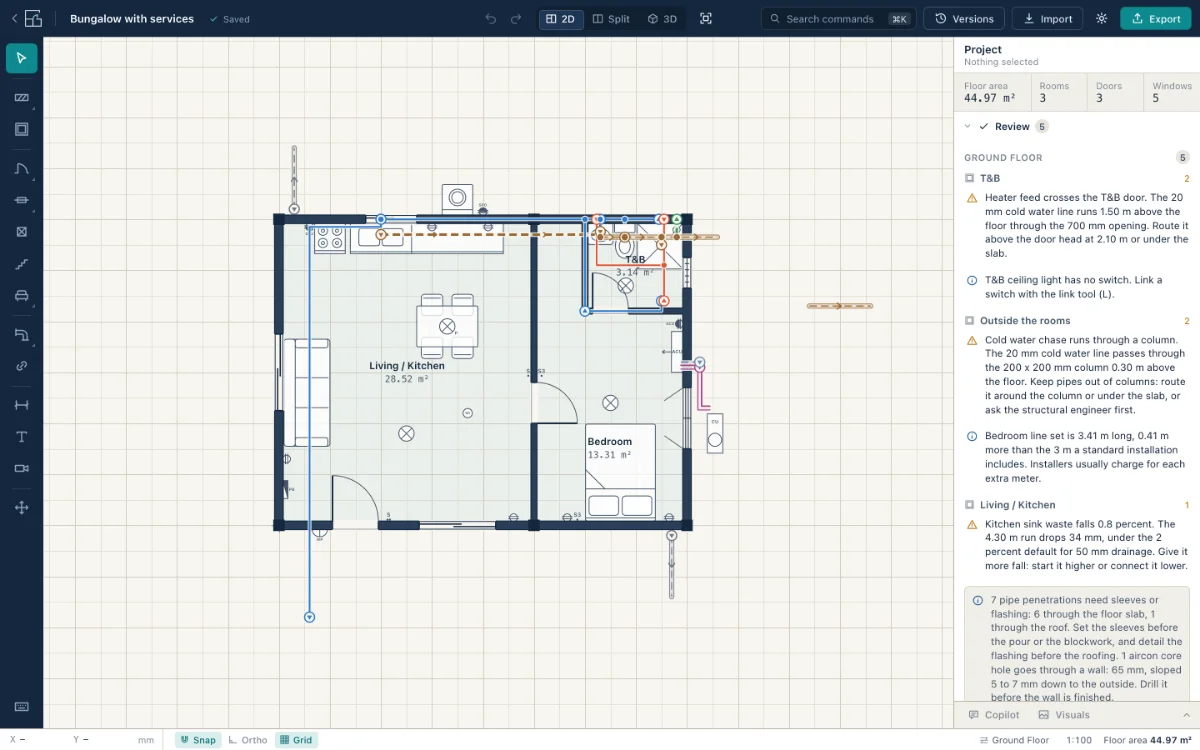Open the 1:100 scale selector

coord(1078,740)
